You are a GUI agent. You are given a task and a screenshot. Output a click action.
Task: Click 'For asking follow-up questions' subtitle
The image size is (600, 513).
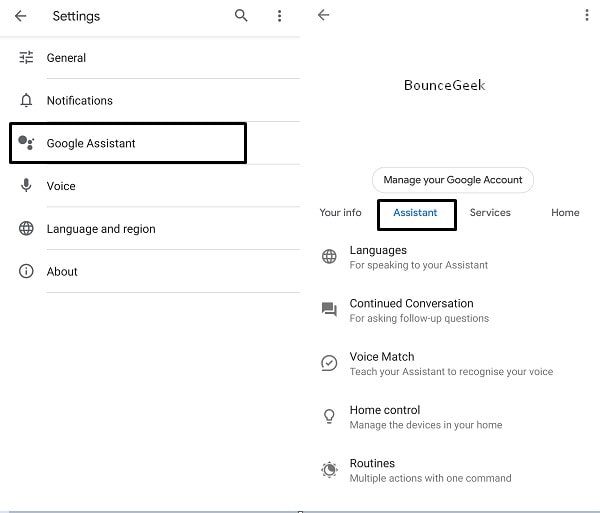(x=419, y=318)
